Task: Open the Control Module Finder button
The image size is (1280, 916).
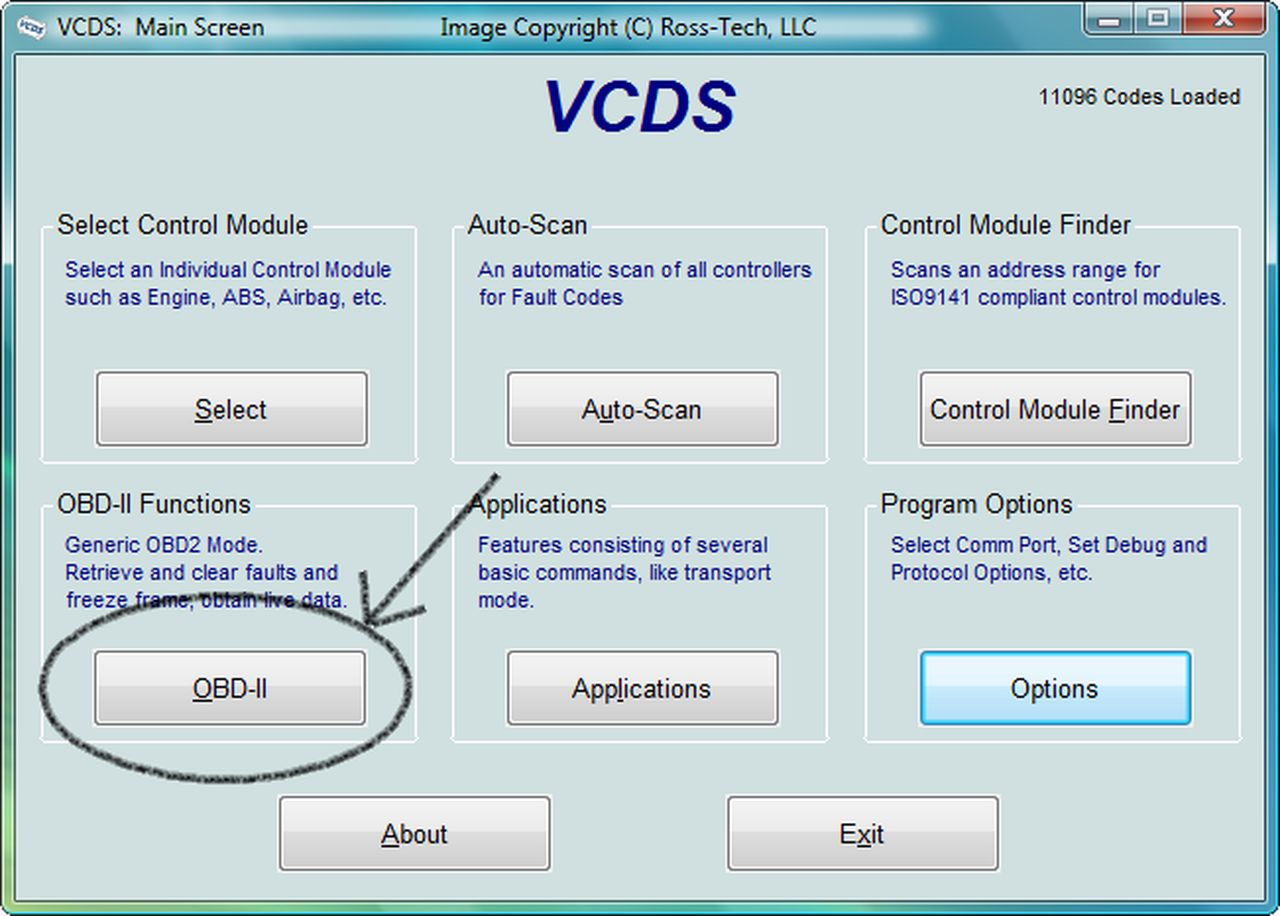Action: (x=1055, y=409)
